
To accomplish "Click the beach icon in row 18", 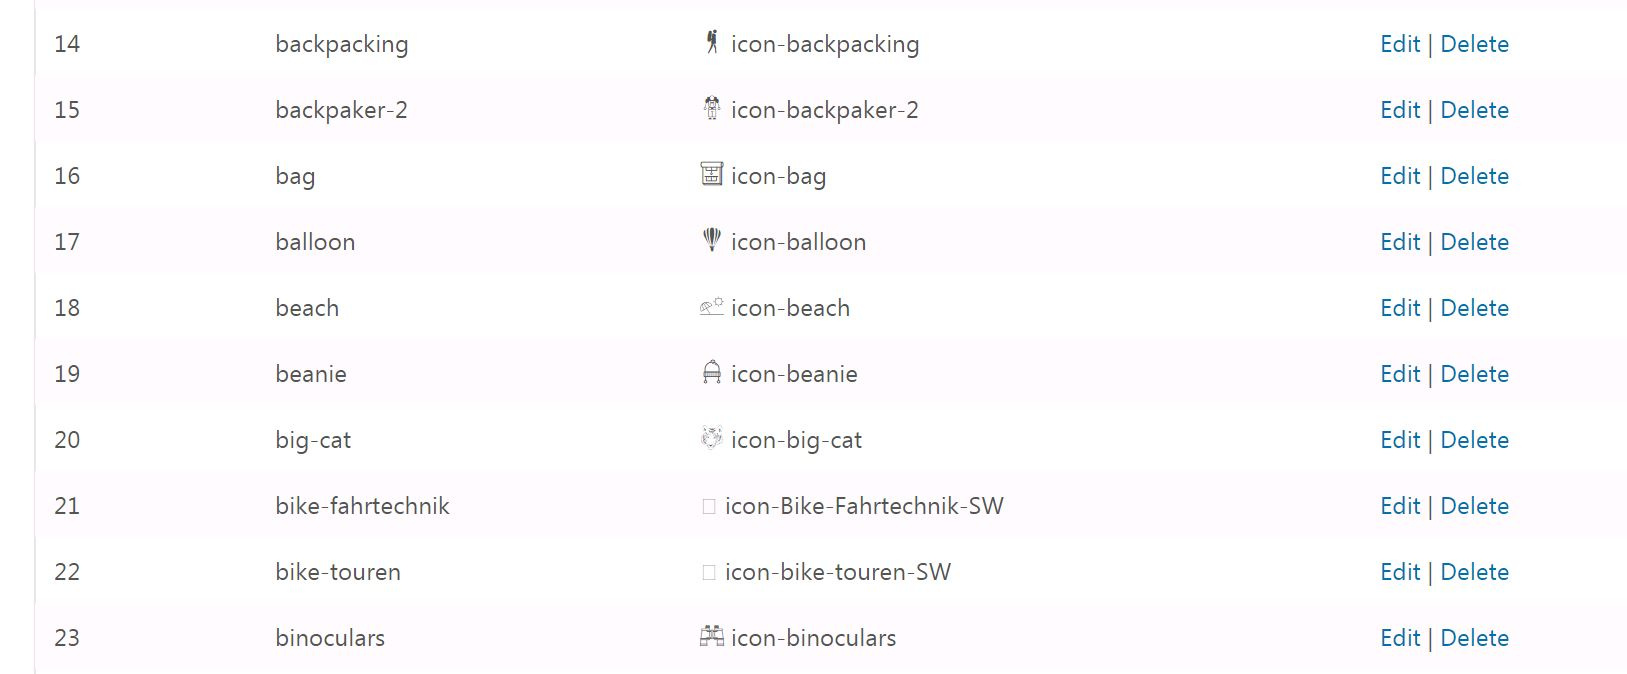I will pyautogui.click(x=711, y=307).
